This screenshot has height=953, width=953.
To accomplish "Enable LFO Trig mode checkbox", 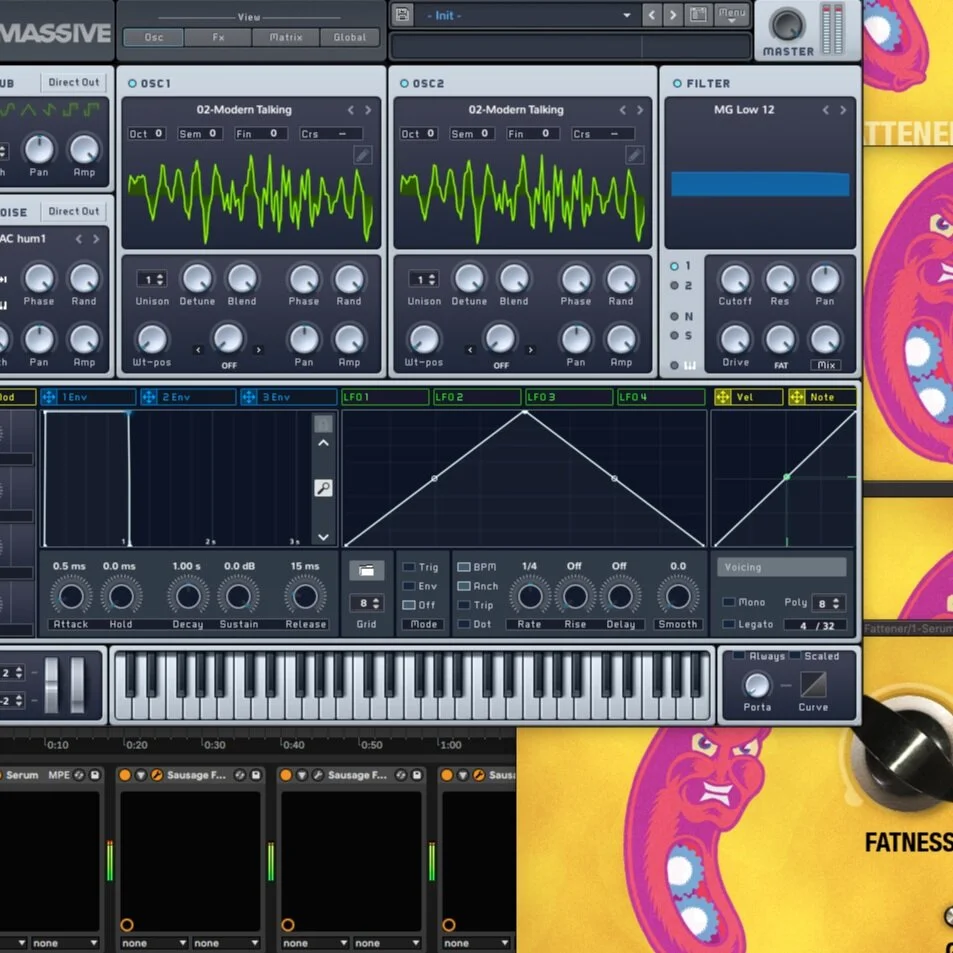I will 409,567.
